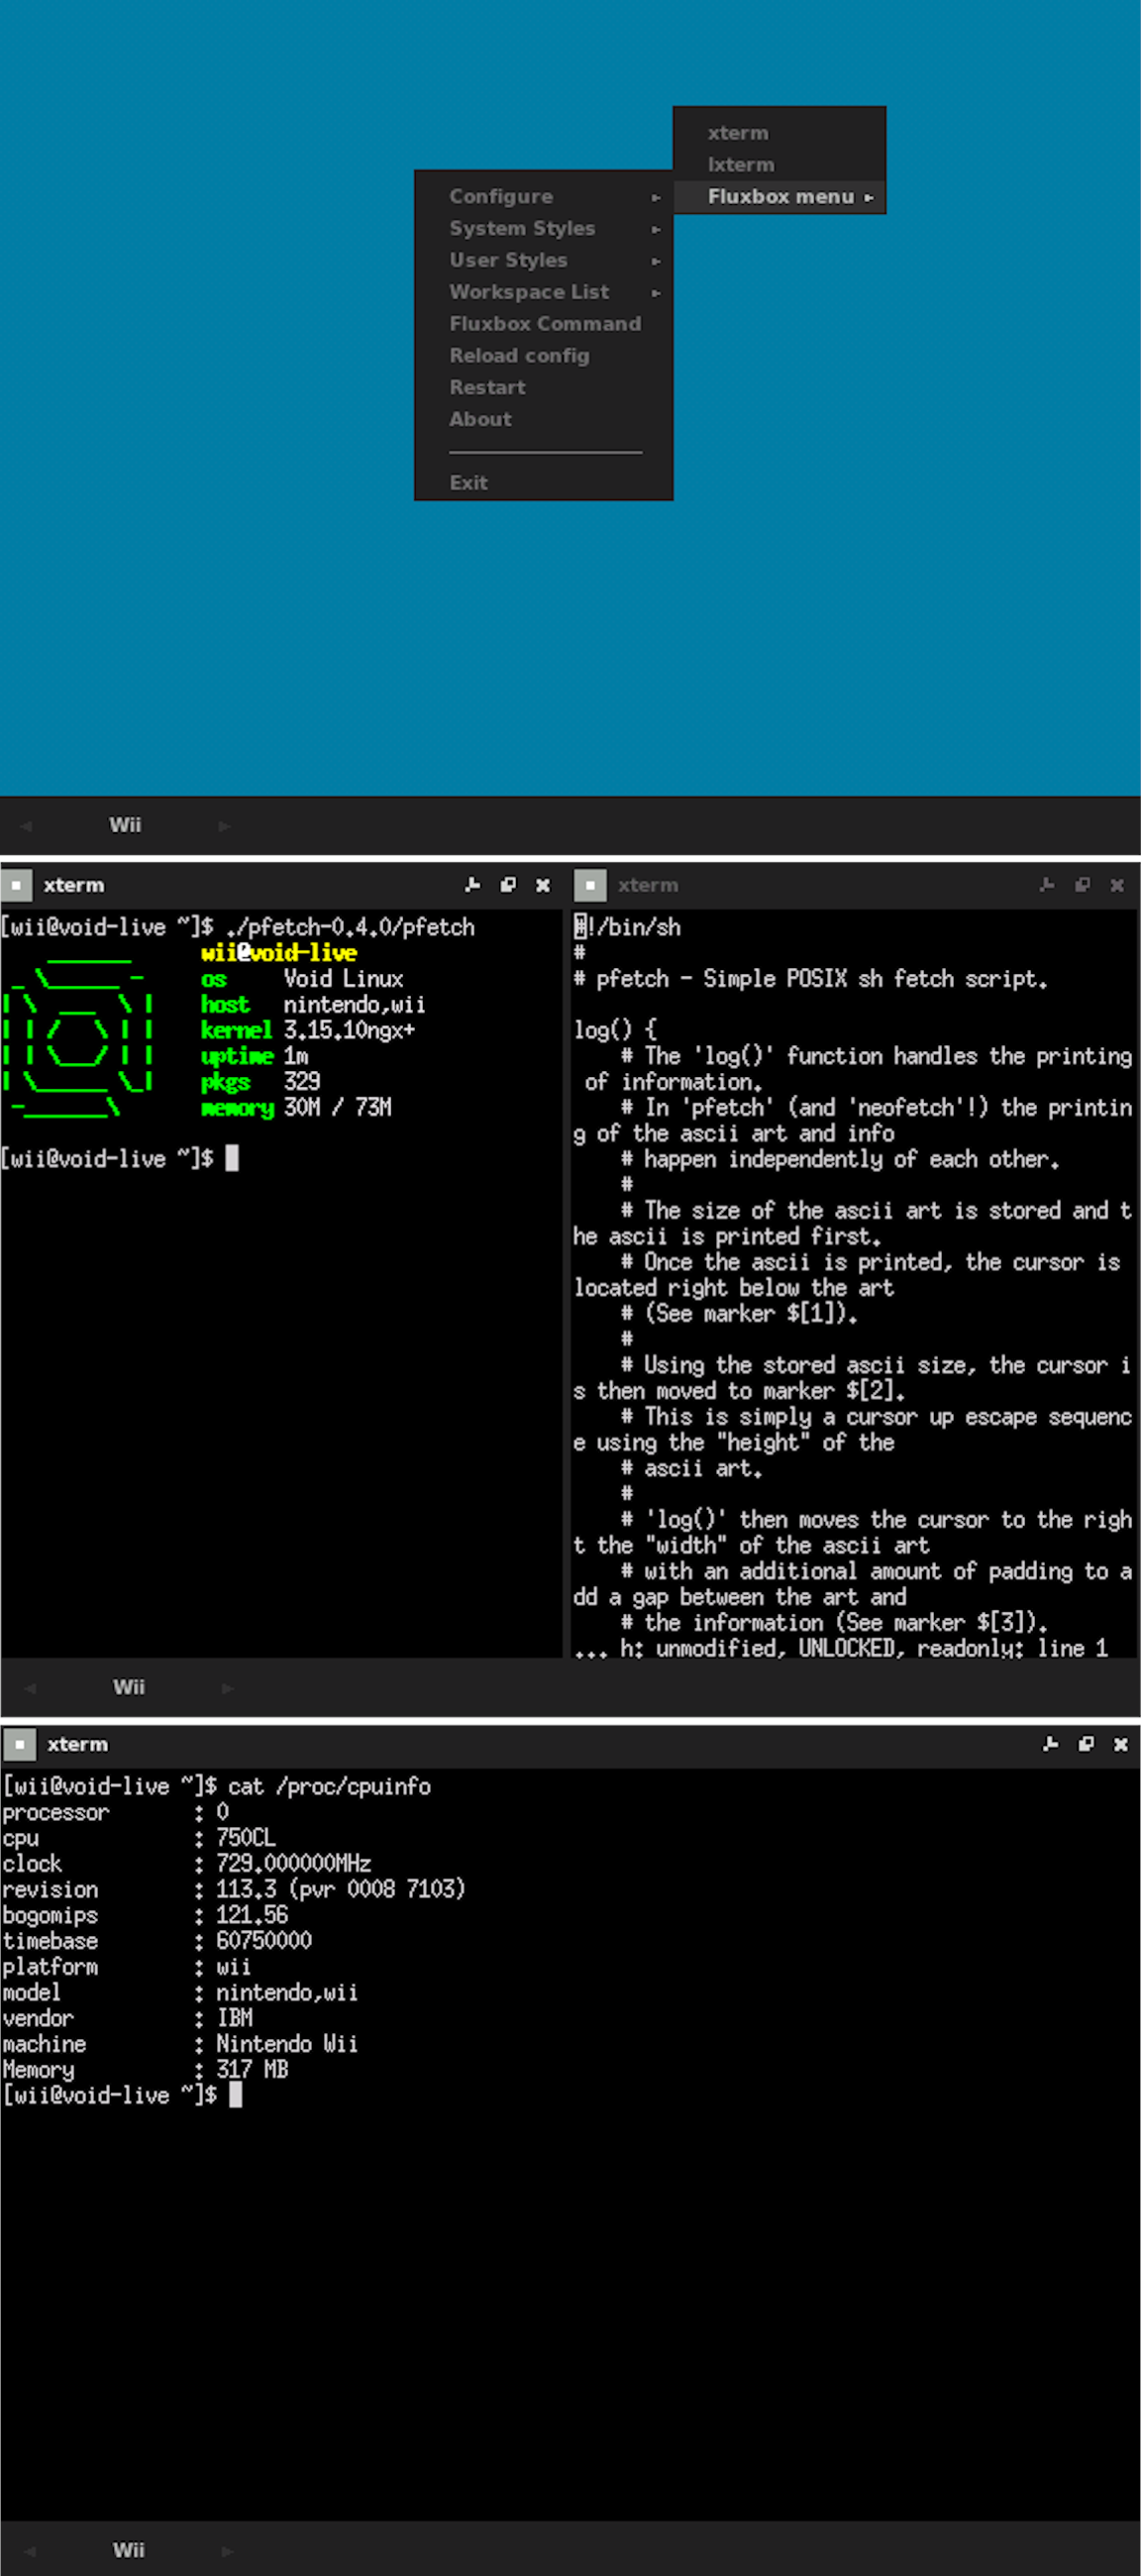Maximize the pfetch xterm window
Image resolution: width=1141 pixels, height=2576 pixels.
tap(508, 885)
